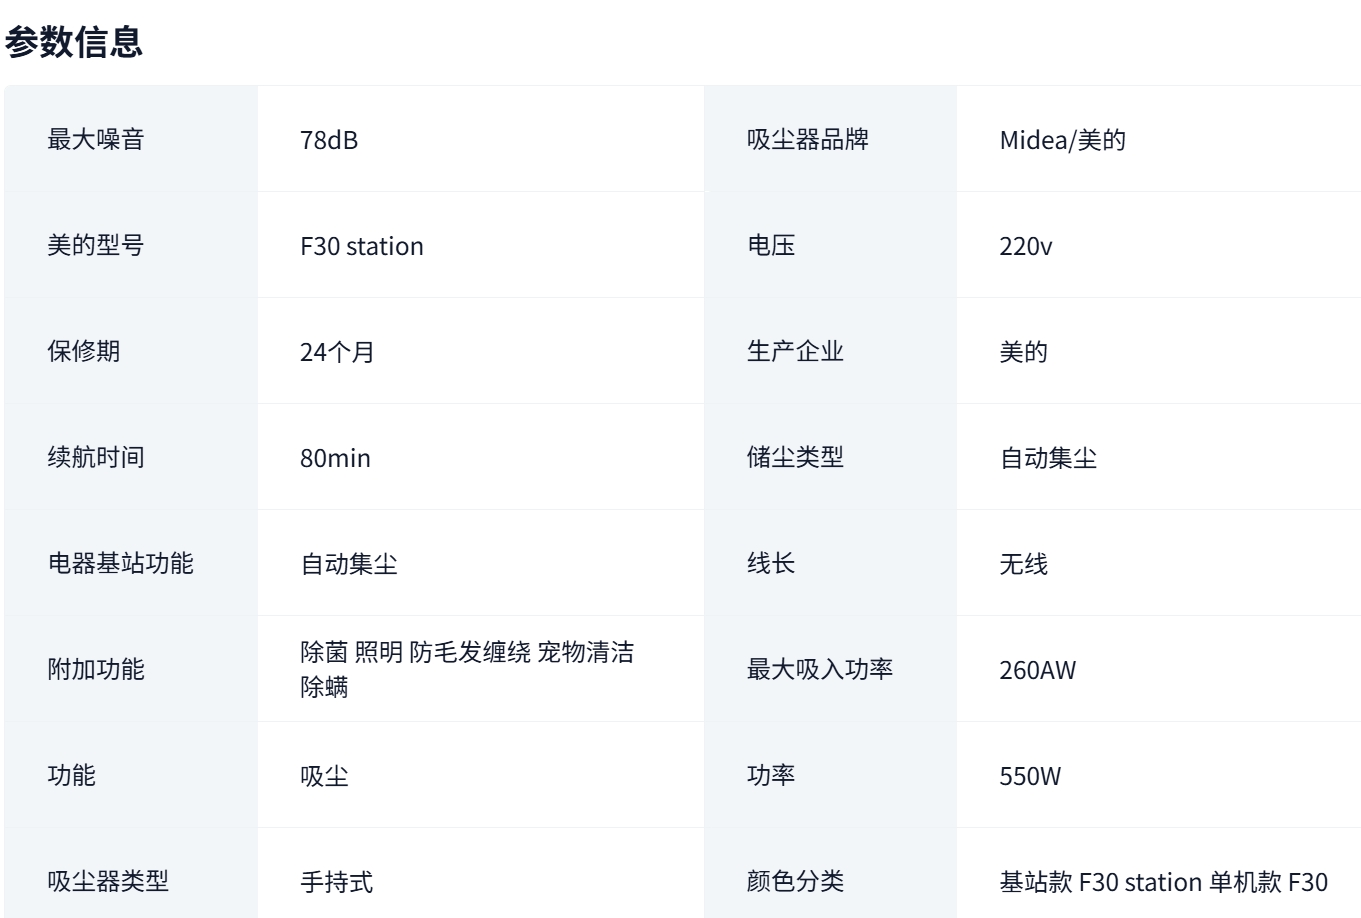Click the Midea/美的 brand value

coord(1063,140)
